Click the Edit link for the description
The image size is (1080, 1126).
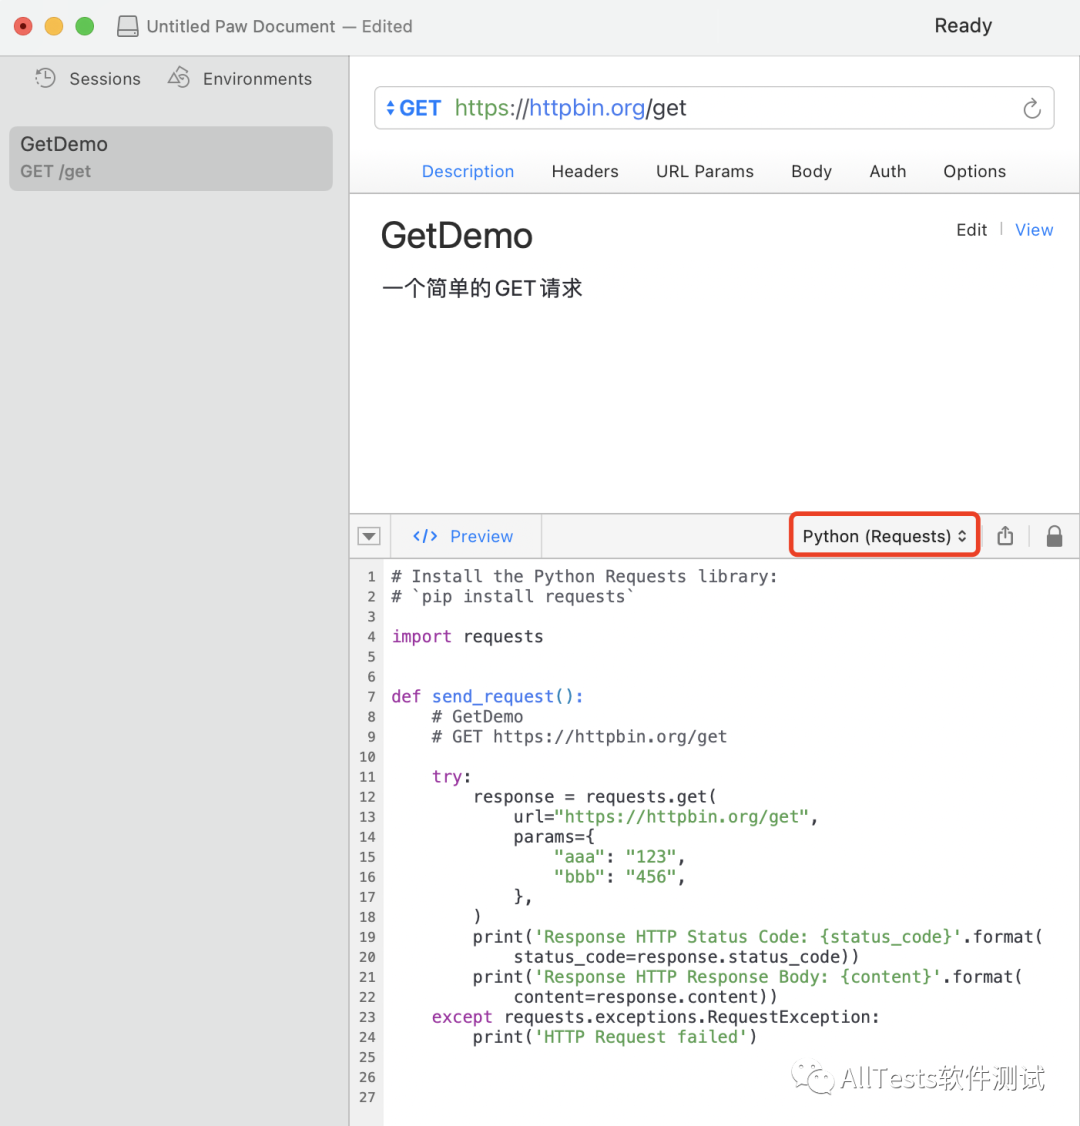click(x=971, y=229)
